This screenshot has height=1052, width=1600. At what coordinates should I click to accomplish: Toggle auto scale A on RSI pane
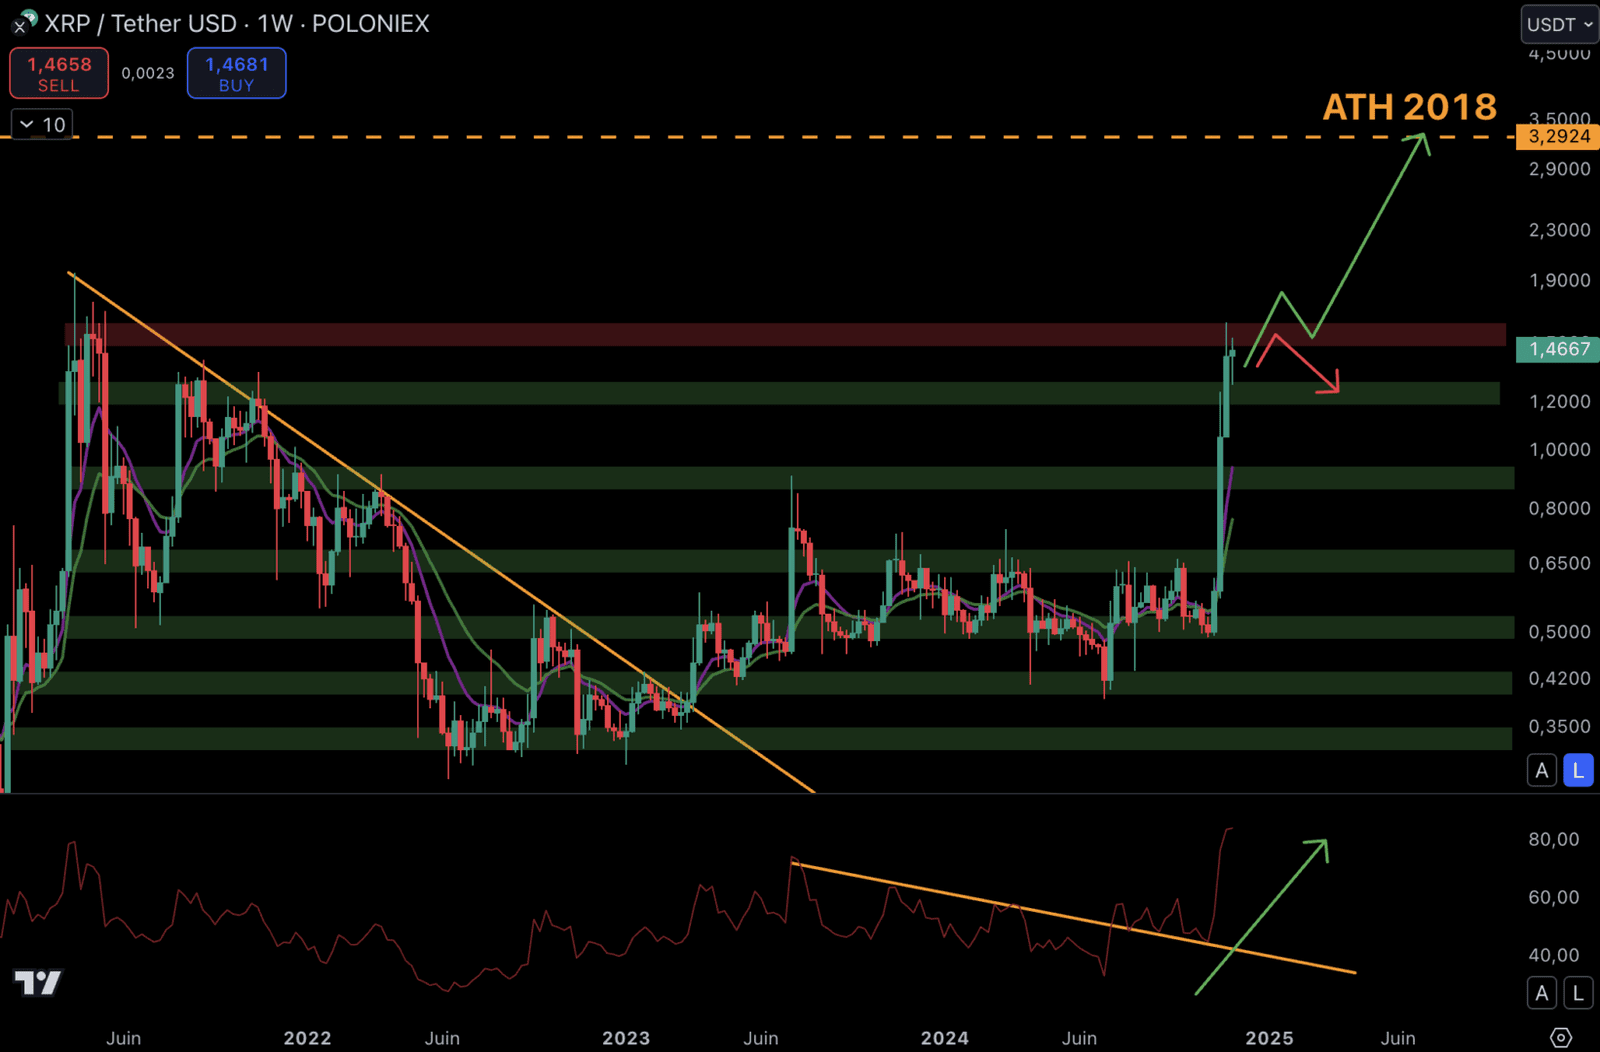tap(1542, 993)
